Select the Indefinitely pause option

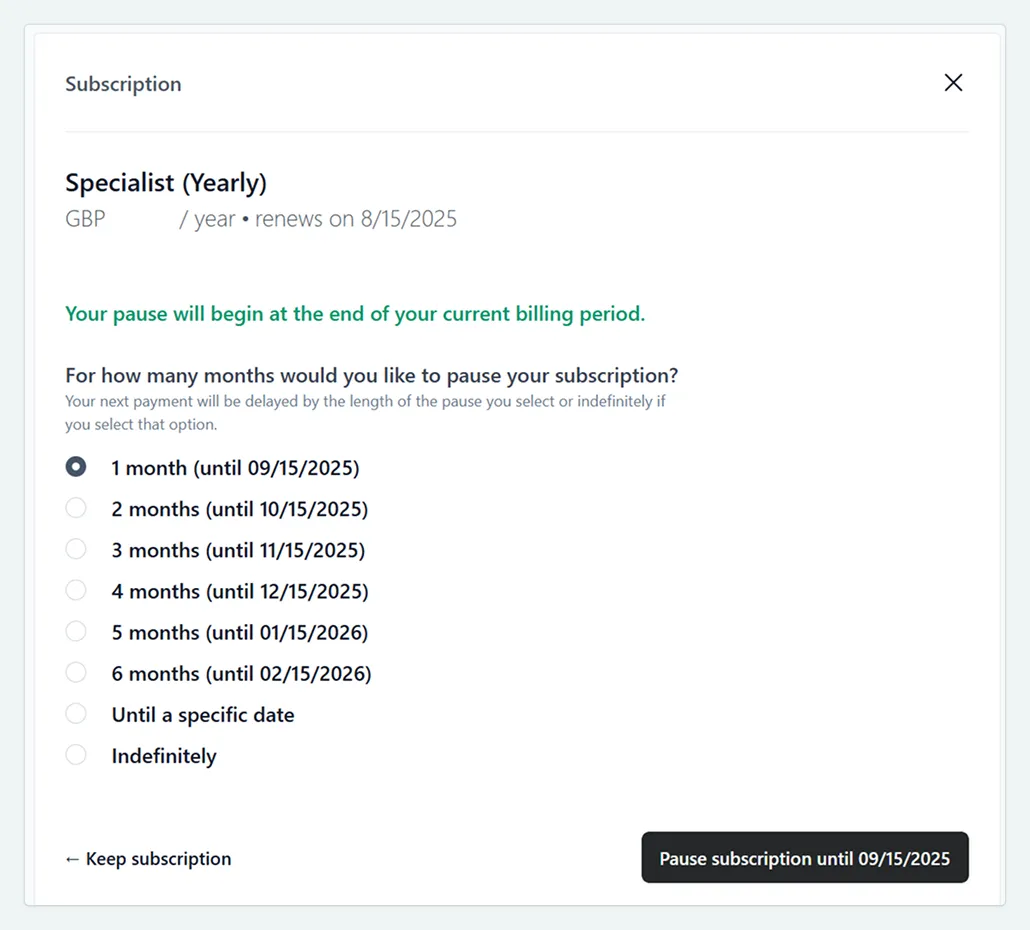pyautogui.click(x=76, y=754)
